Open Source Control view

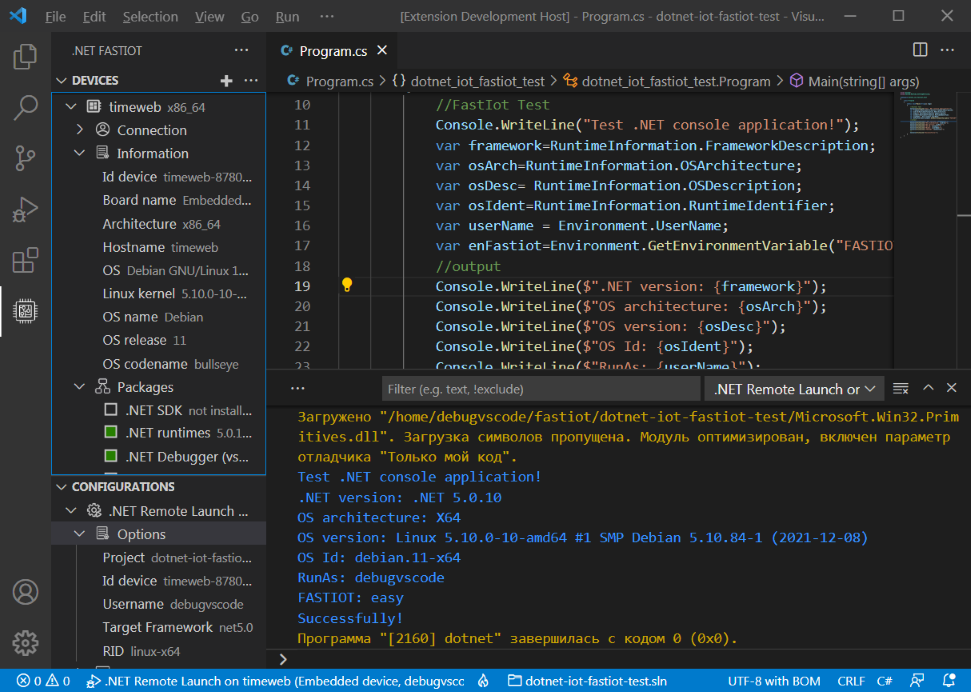coord(25,159)
